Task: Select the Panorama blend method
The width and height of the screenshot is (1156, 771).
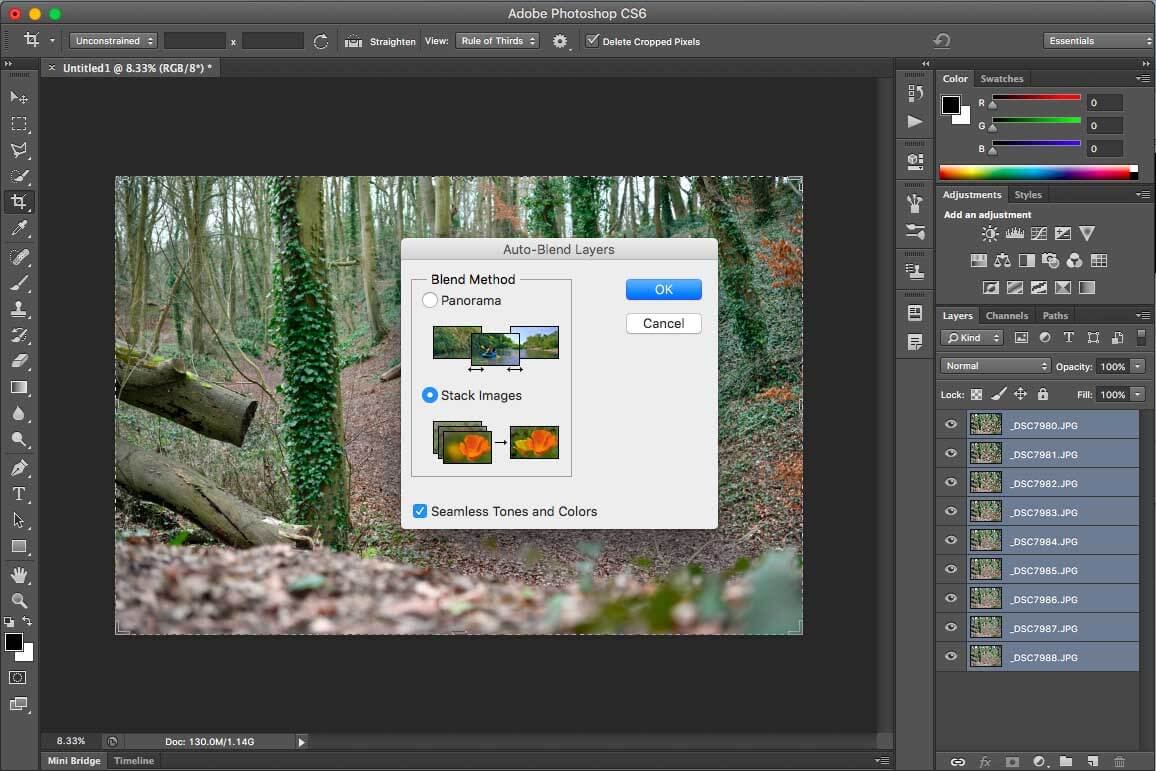Action: [430, 300]
